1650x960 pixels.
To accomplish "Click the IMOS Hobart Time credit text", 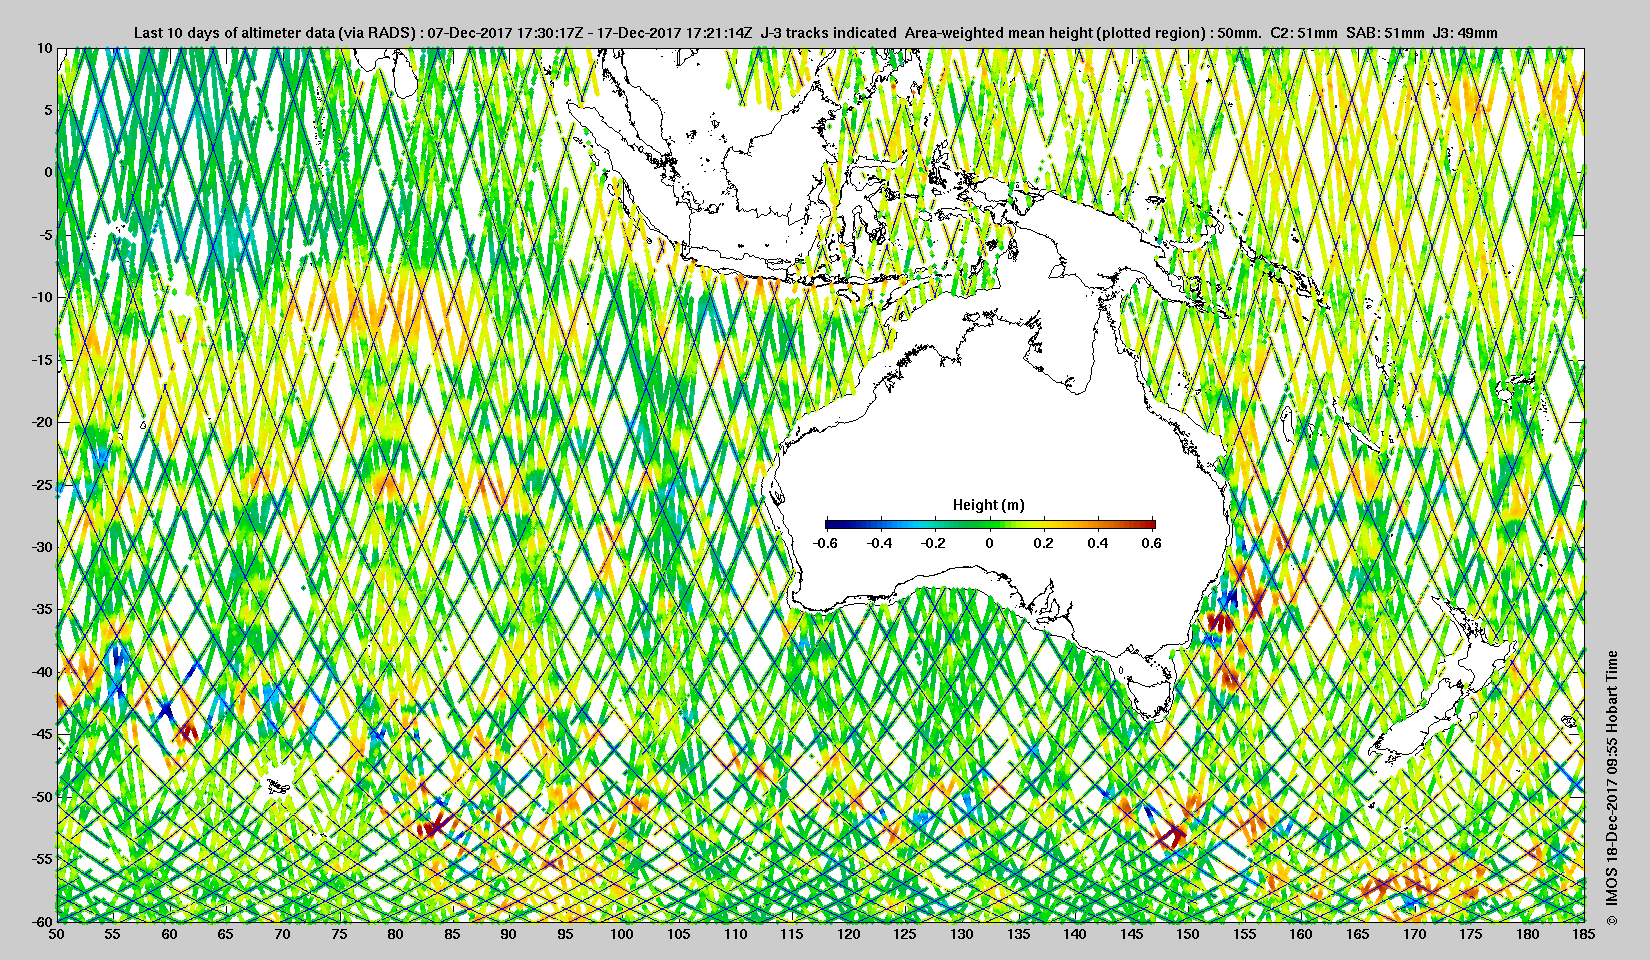I will (x=1610, y=789).
